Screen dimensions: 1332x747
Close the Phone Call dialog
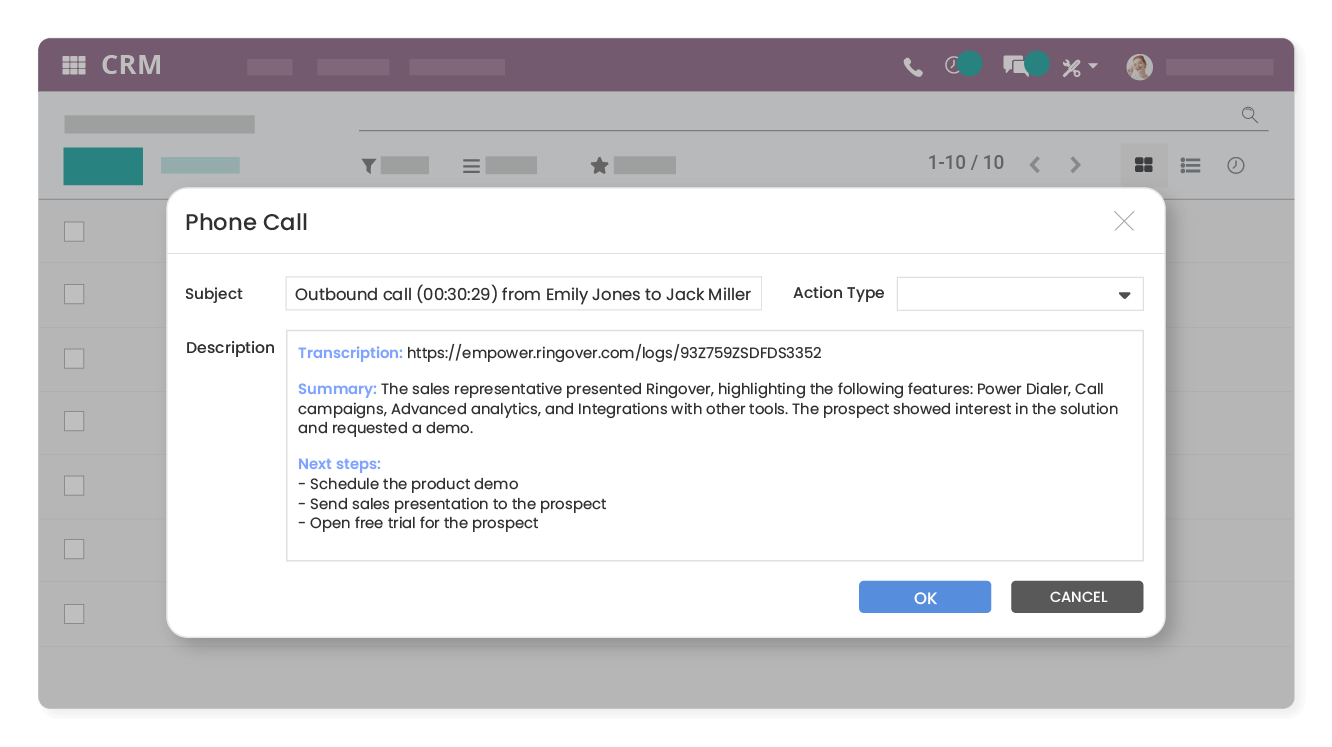coord(1124,221)
